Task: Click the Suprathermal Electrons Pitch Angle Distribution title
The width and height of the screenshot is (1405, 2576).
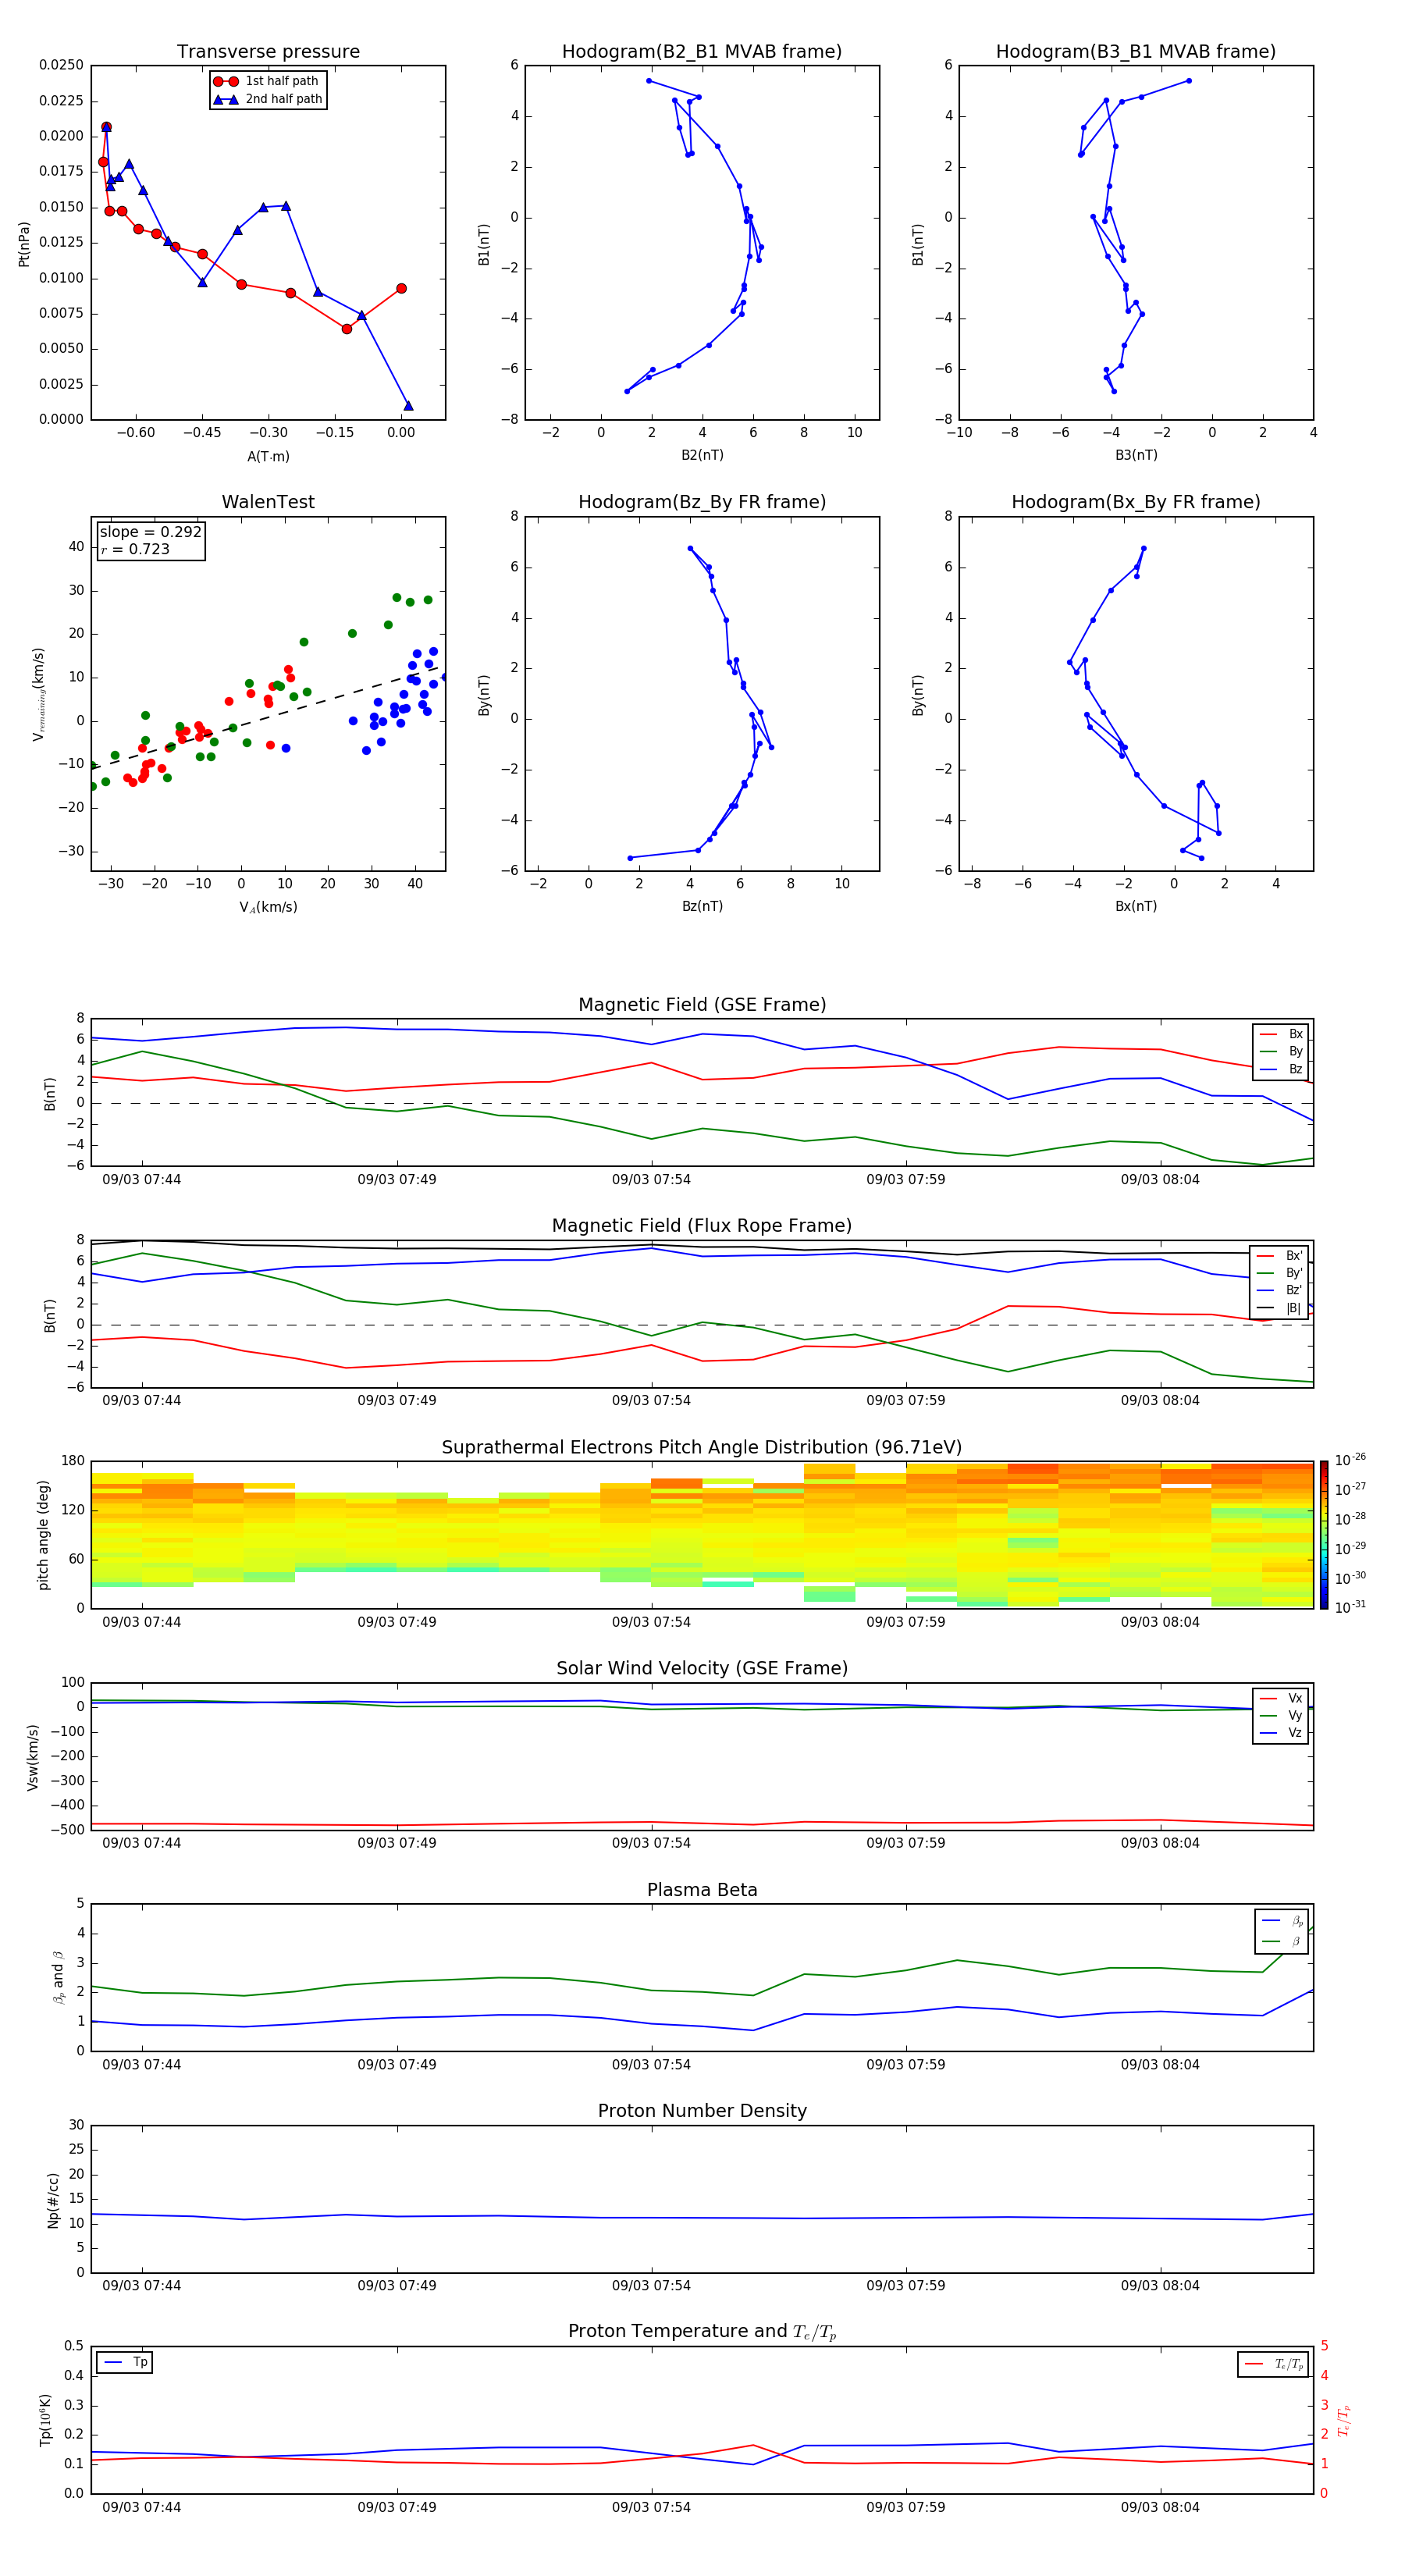Action: pos(702,1448)
